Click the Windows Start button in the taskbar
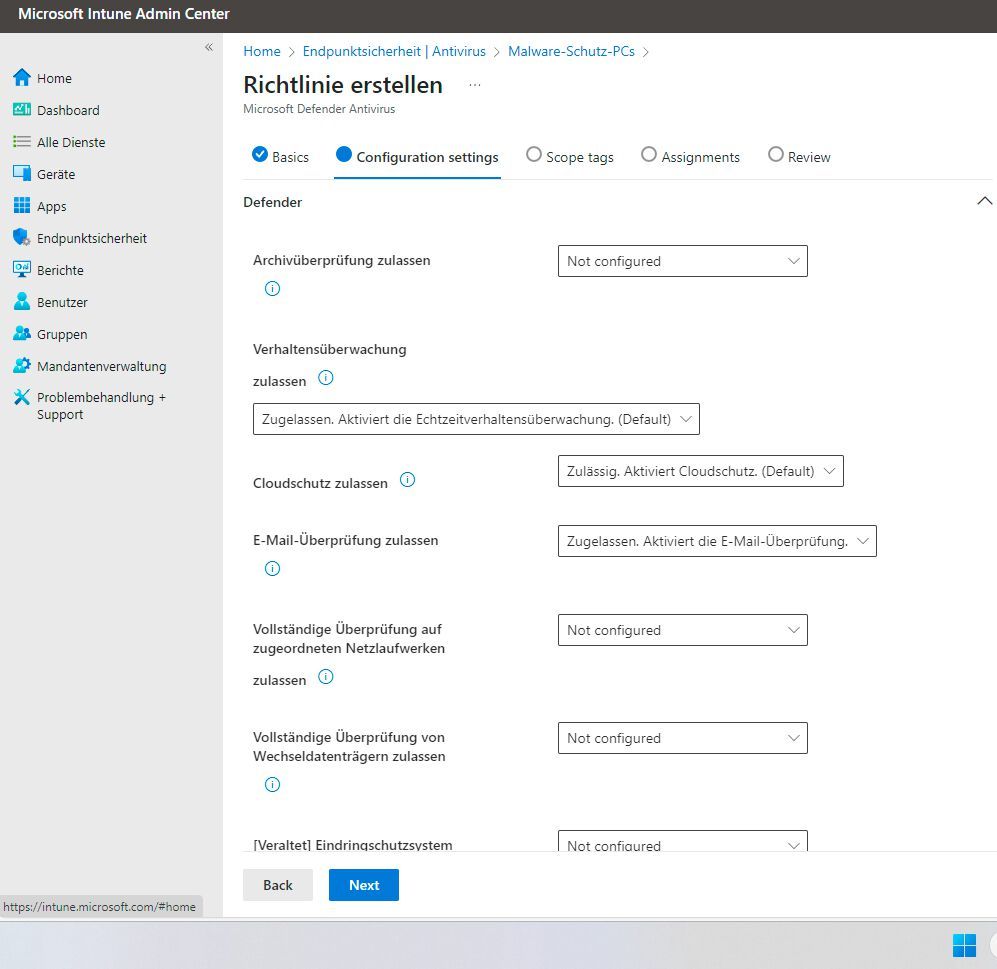997x969 pixels. coord(964,945)
